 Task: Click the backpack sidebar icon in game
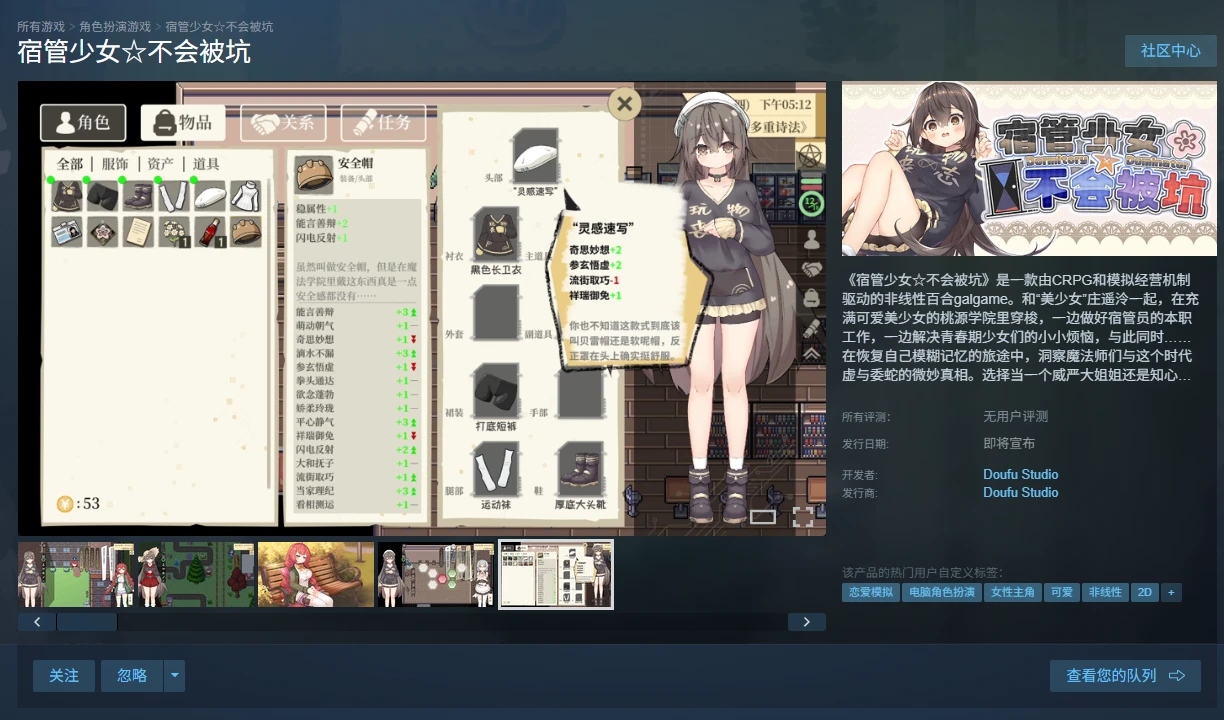click(811, 296)
